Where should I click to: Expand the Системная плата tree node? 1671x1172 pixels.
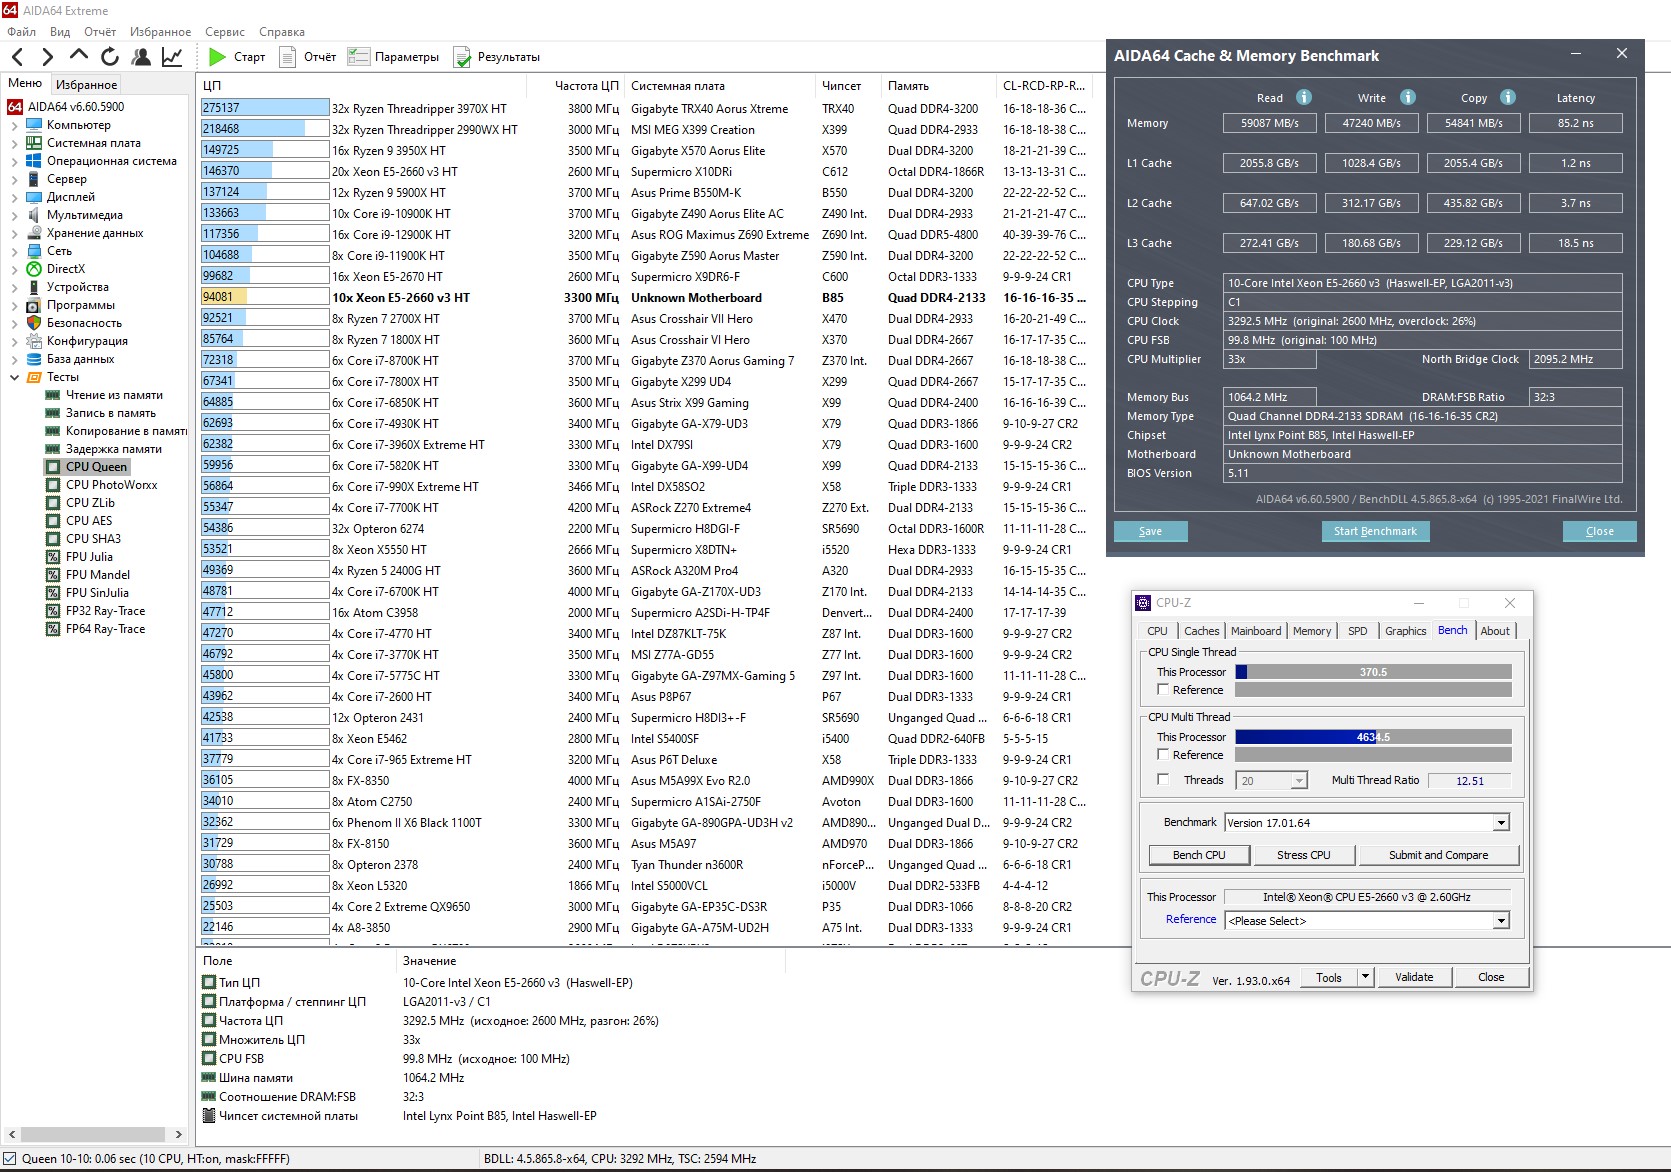(x=14, y=143)
